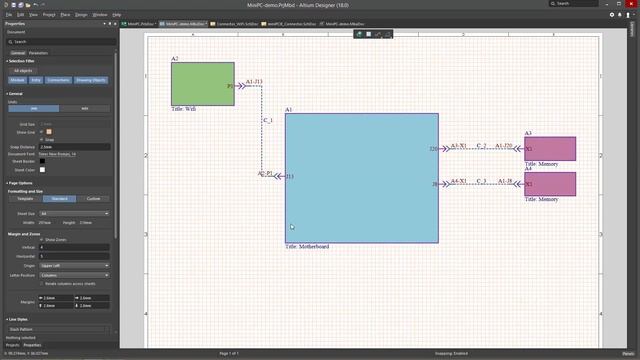Image resolution: width=640 pixels, height=360 pixels.
Task: Open the Letter Position dropdown
Action: point(74,276)
